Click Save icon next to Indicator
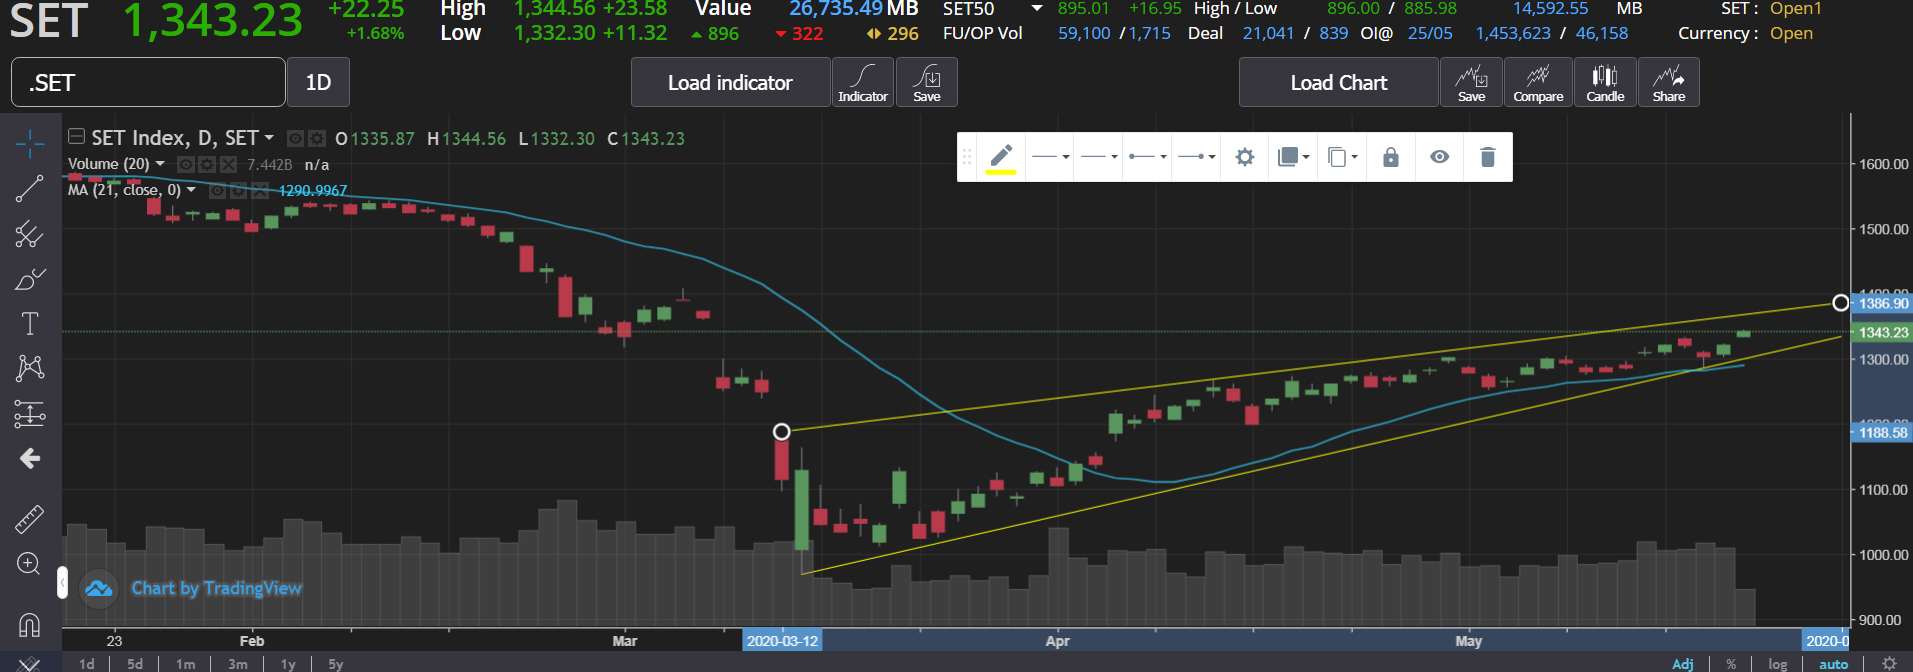The image size is (1913, 672). pos(927,82)
